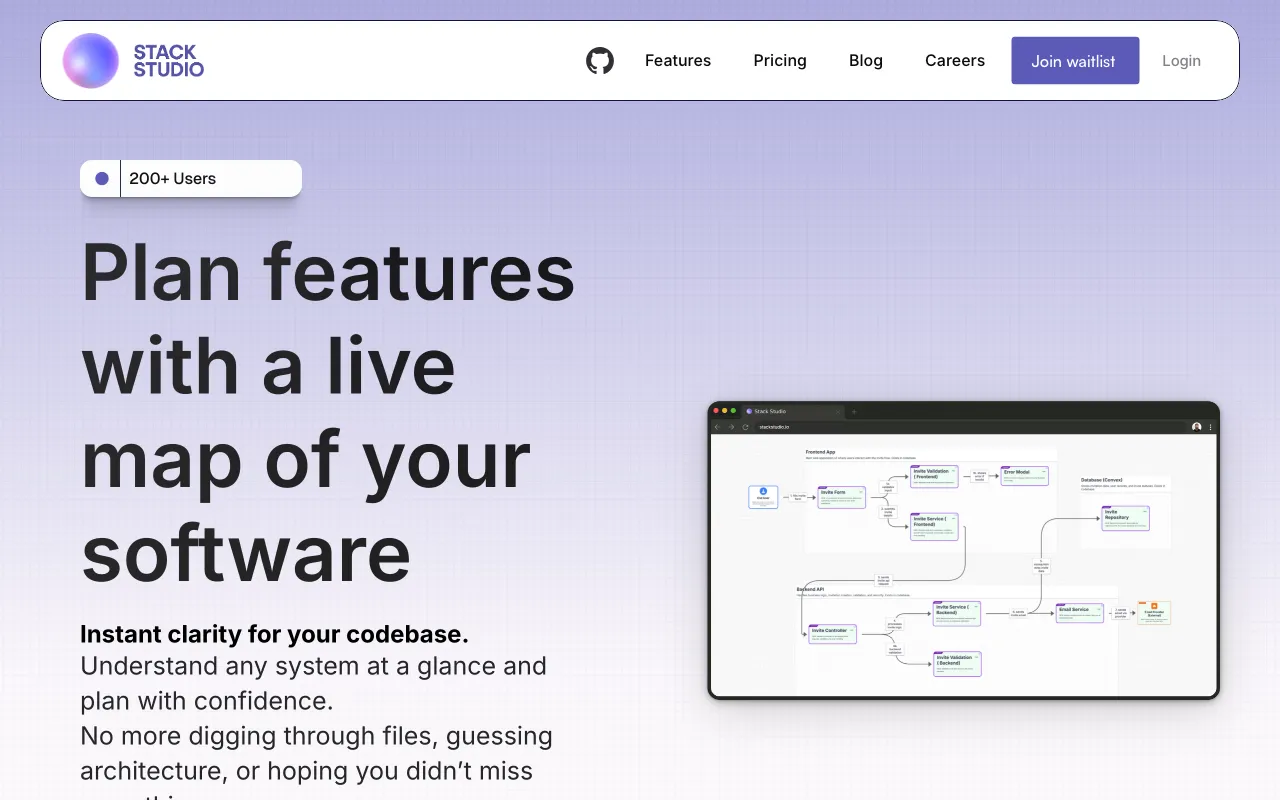Click the Error Modal node in preview

click(1025, 475)
